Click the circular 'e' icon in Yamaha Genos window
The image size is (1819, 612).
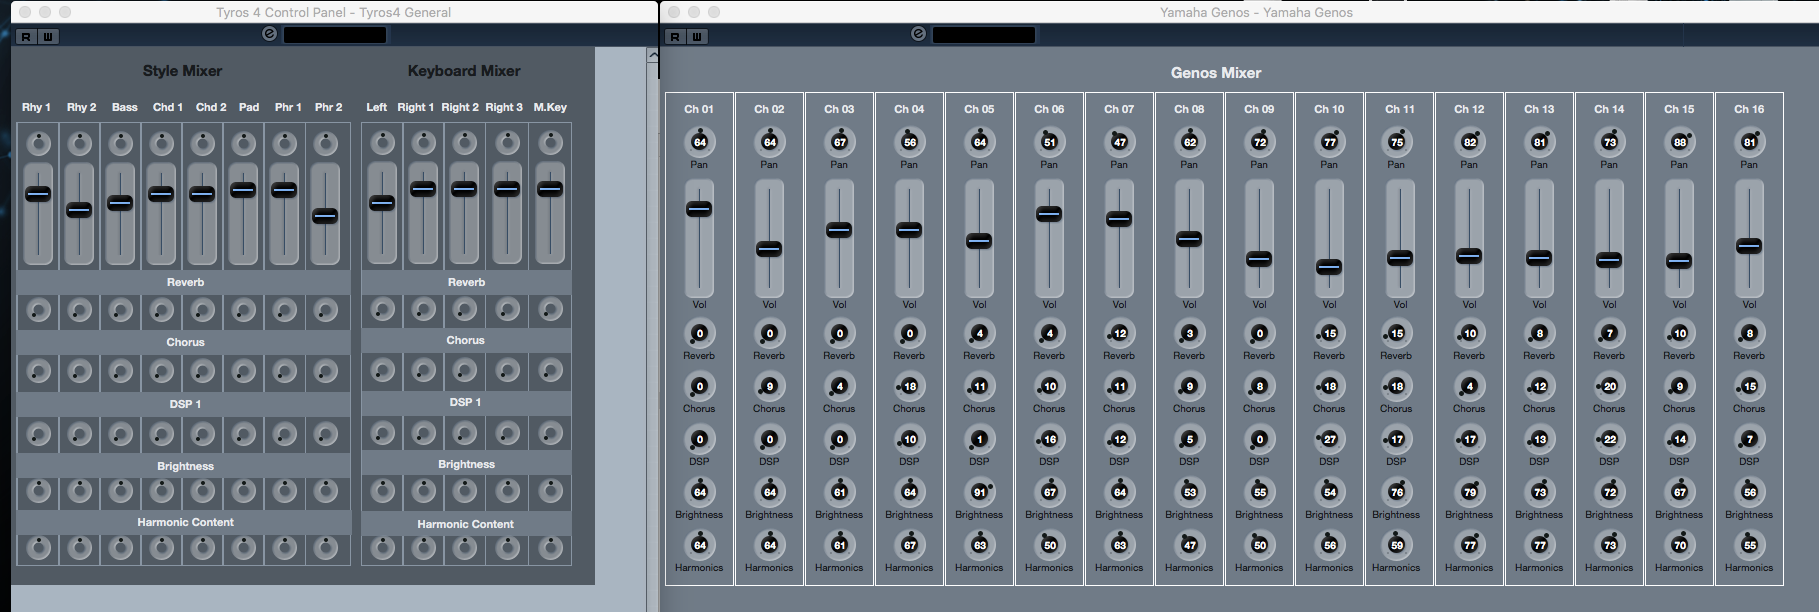[918, 34]
